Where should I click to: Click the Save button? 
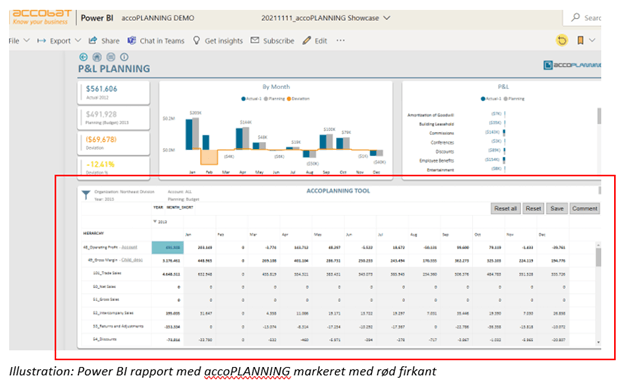(x=557, y=209)
